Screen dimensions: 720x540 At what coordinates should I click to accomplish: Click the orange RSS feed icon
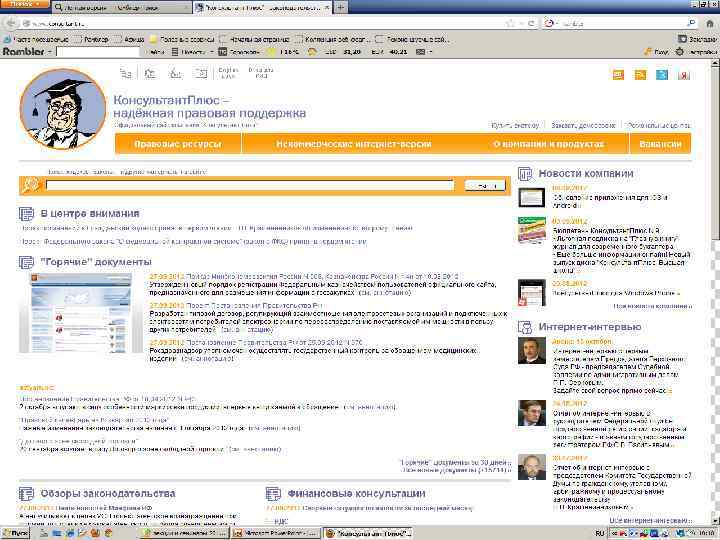point(640,75)
